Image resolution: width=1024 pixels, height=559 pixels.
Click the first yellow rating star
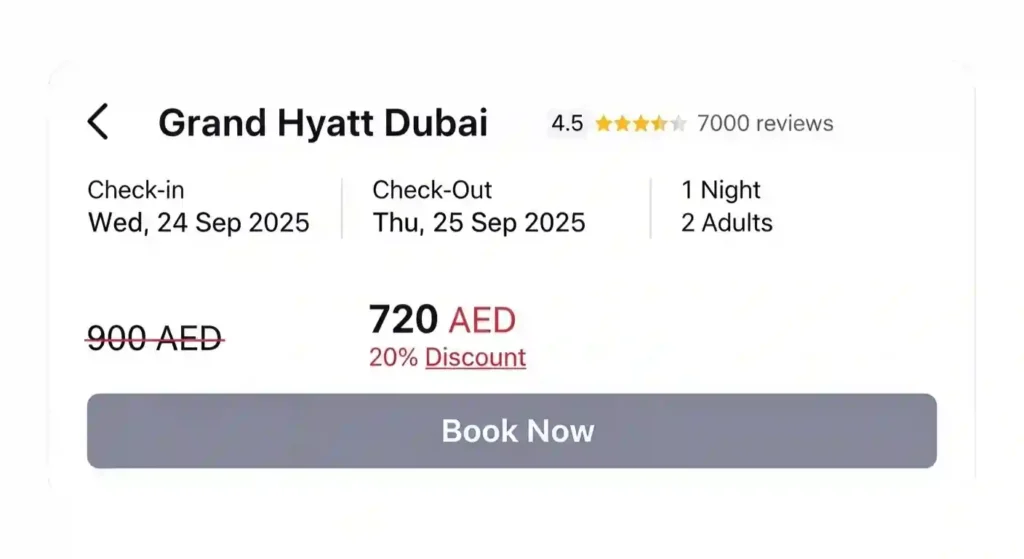(x=604, y=124)
